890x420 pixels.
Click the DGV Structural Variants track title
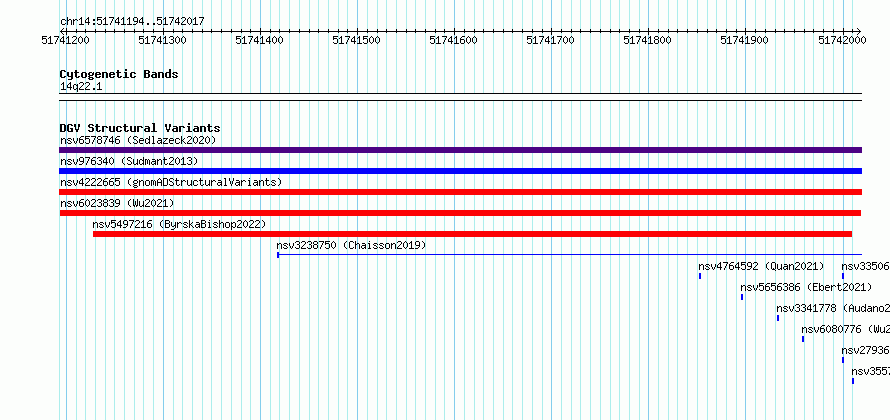[140, 128]
